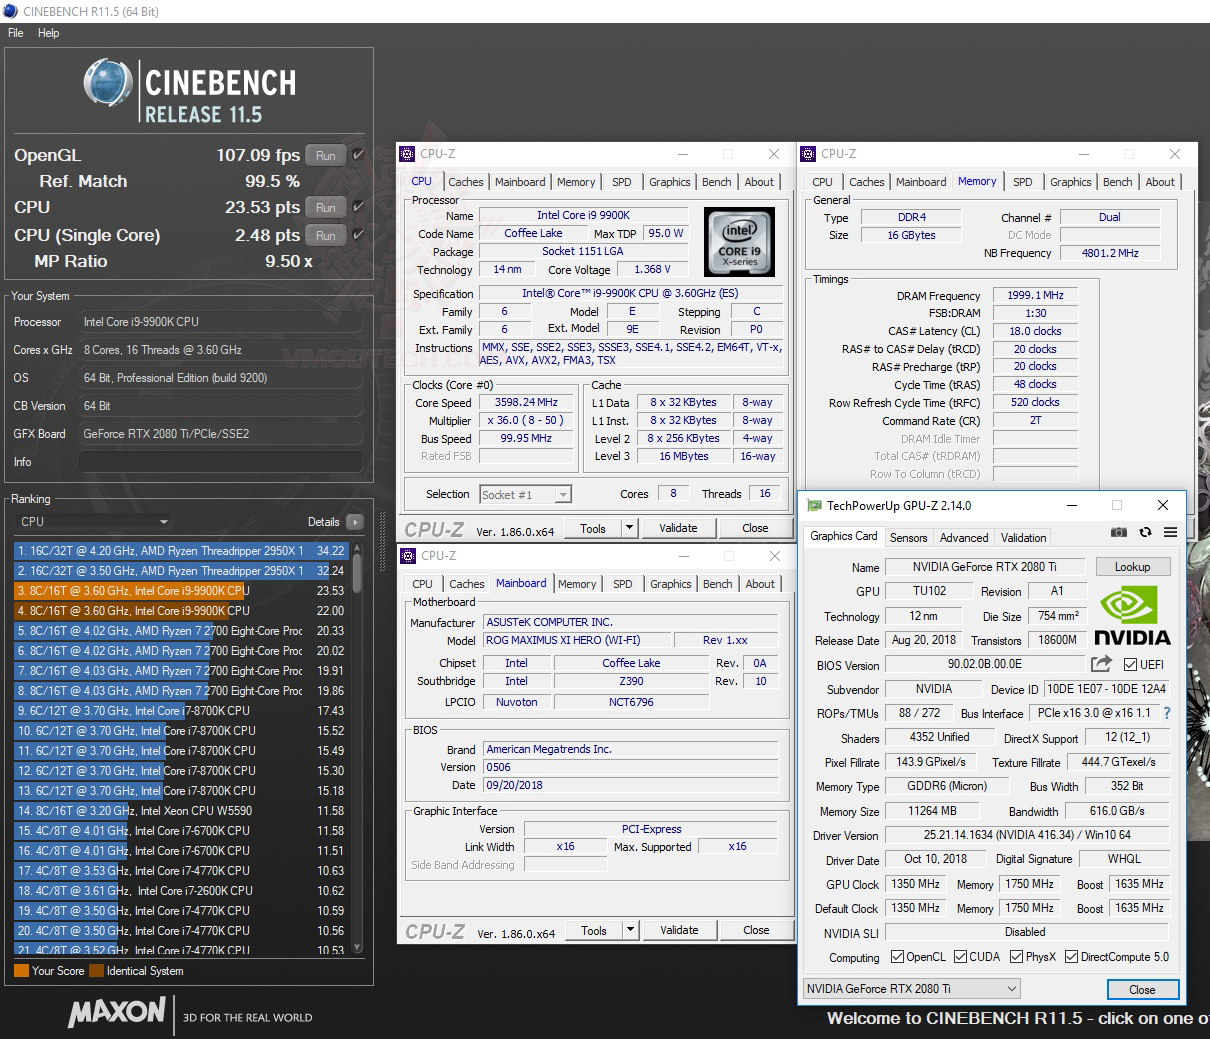The image size is (1210, 1039).
Task: Open the Validation tab in GPU-Z
Action: (1023, 537)
